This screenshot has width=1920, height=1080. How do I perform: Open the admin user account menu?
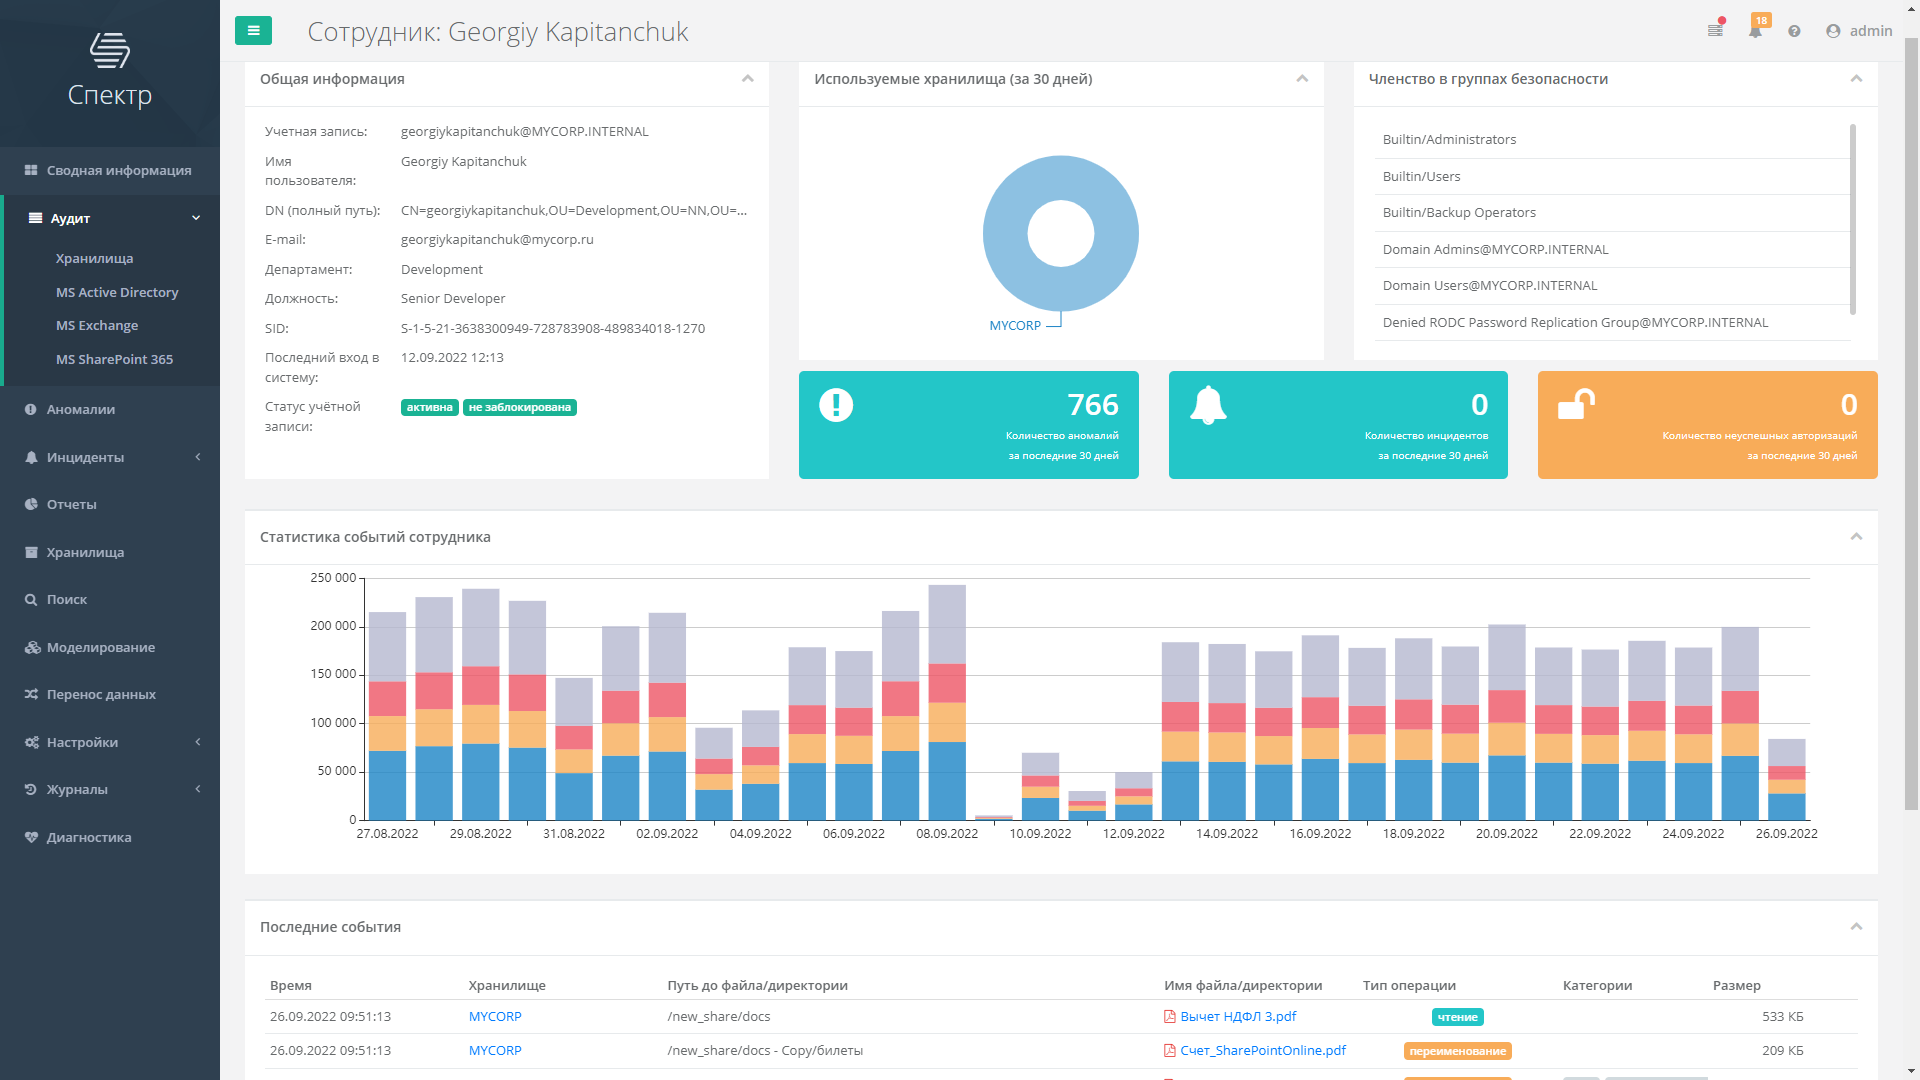[1859, 31]
